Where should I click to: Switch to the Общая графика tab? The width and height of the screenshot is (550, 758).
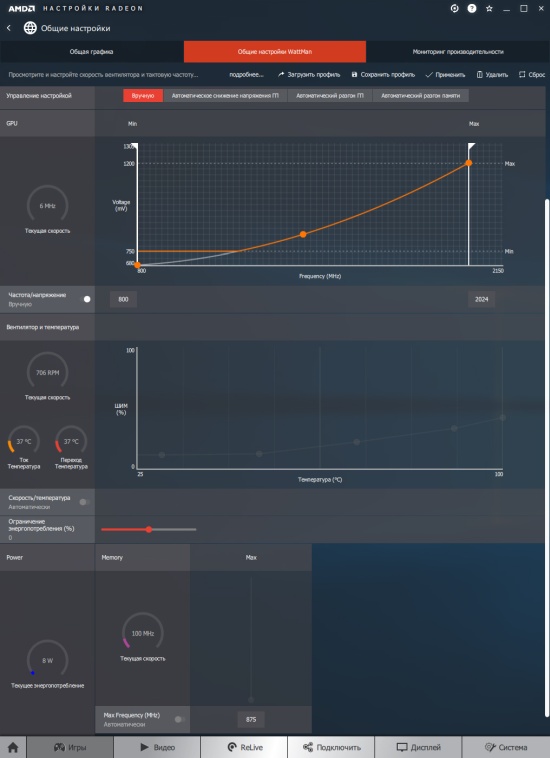click(x=92, y=52)
